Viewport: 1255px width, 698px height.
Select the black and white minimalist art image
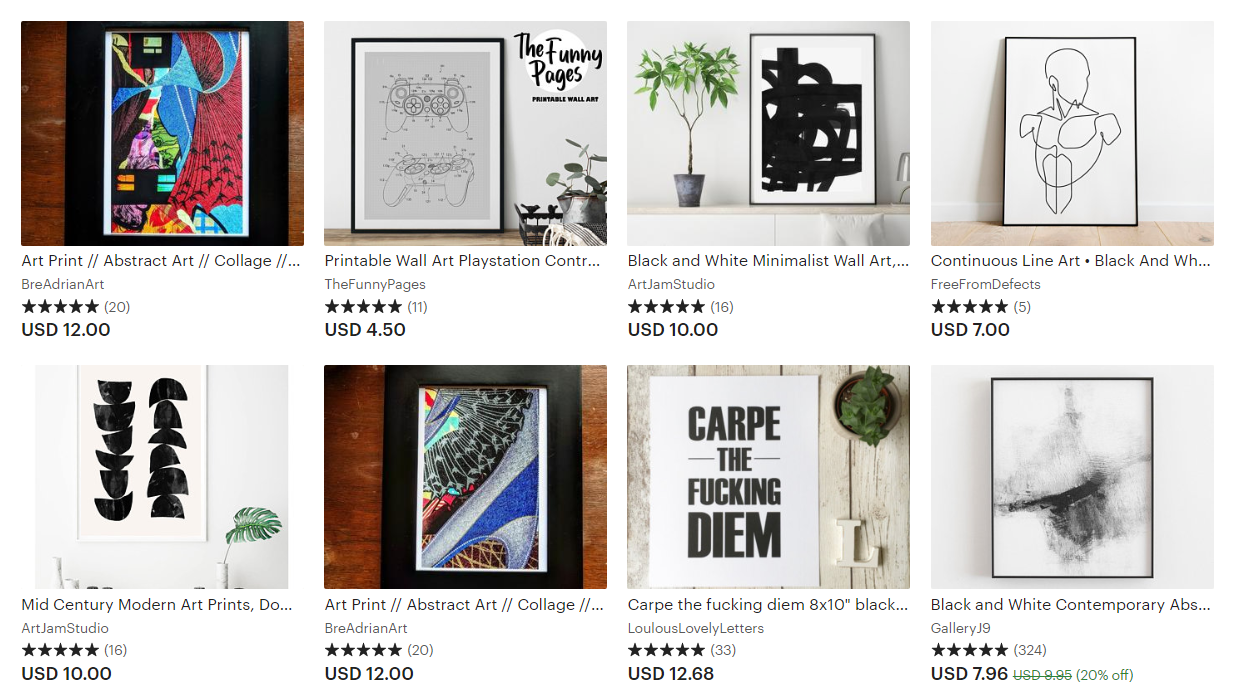[x=768, y=133]
